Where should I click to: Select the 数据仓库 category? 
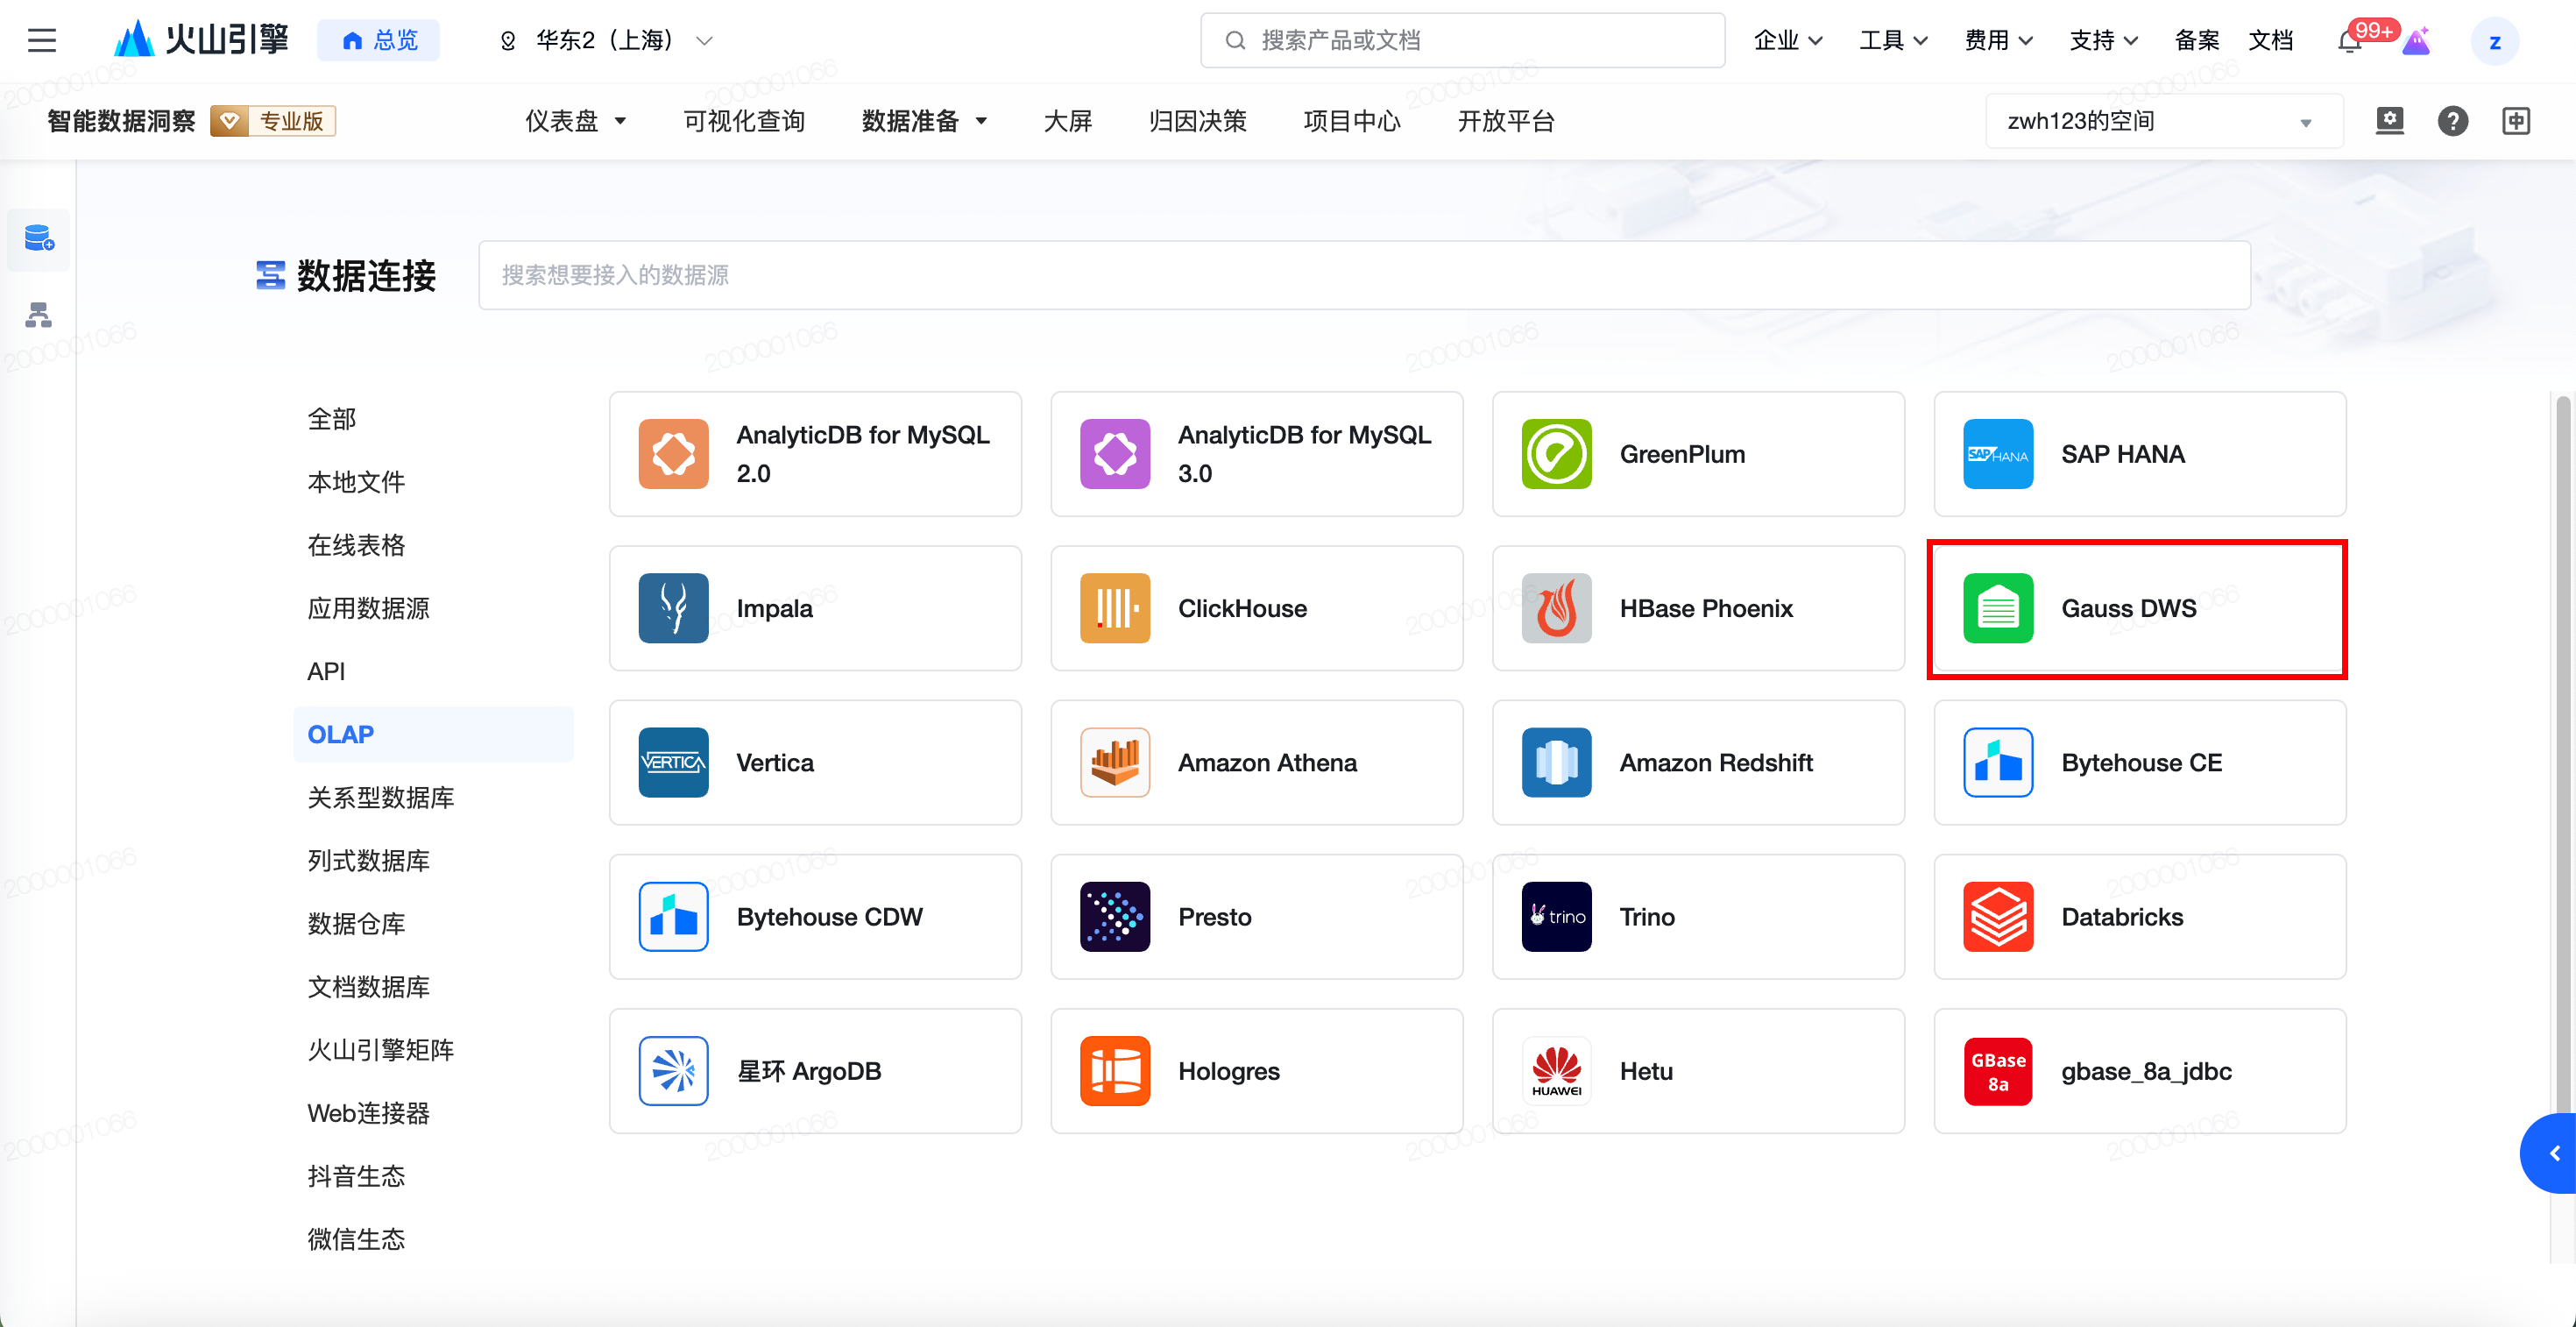coord(356,923)
